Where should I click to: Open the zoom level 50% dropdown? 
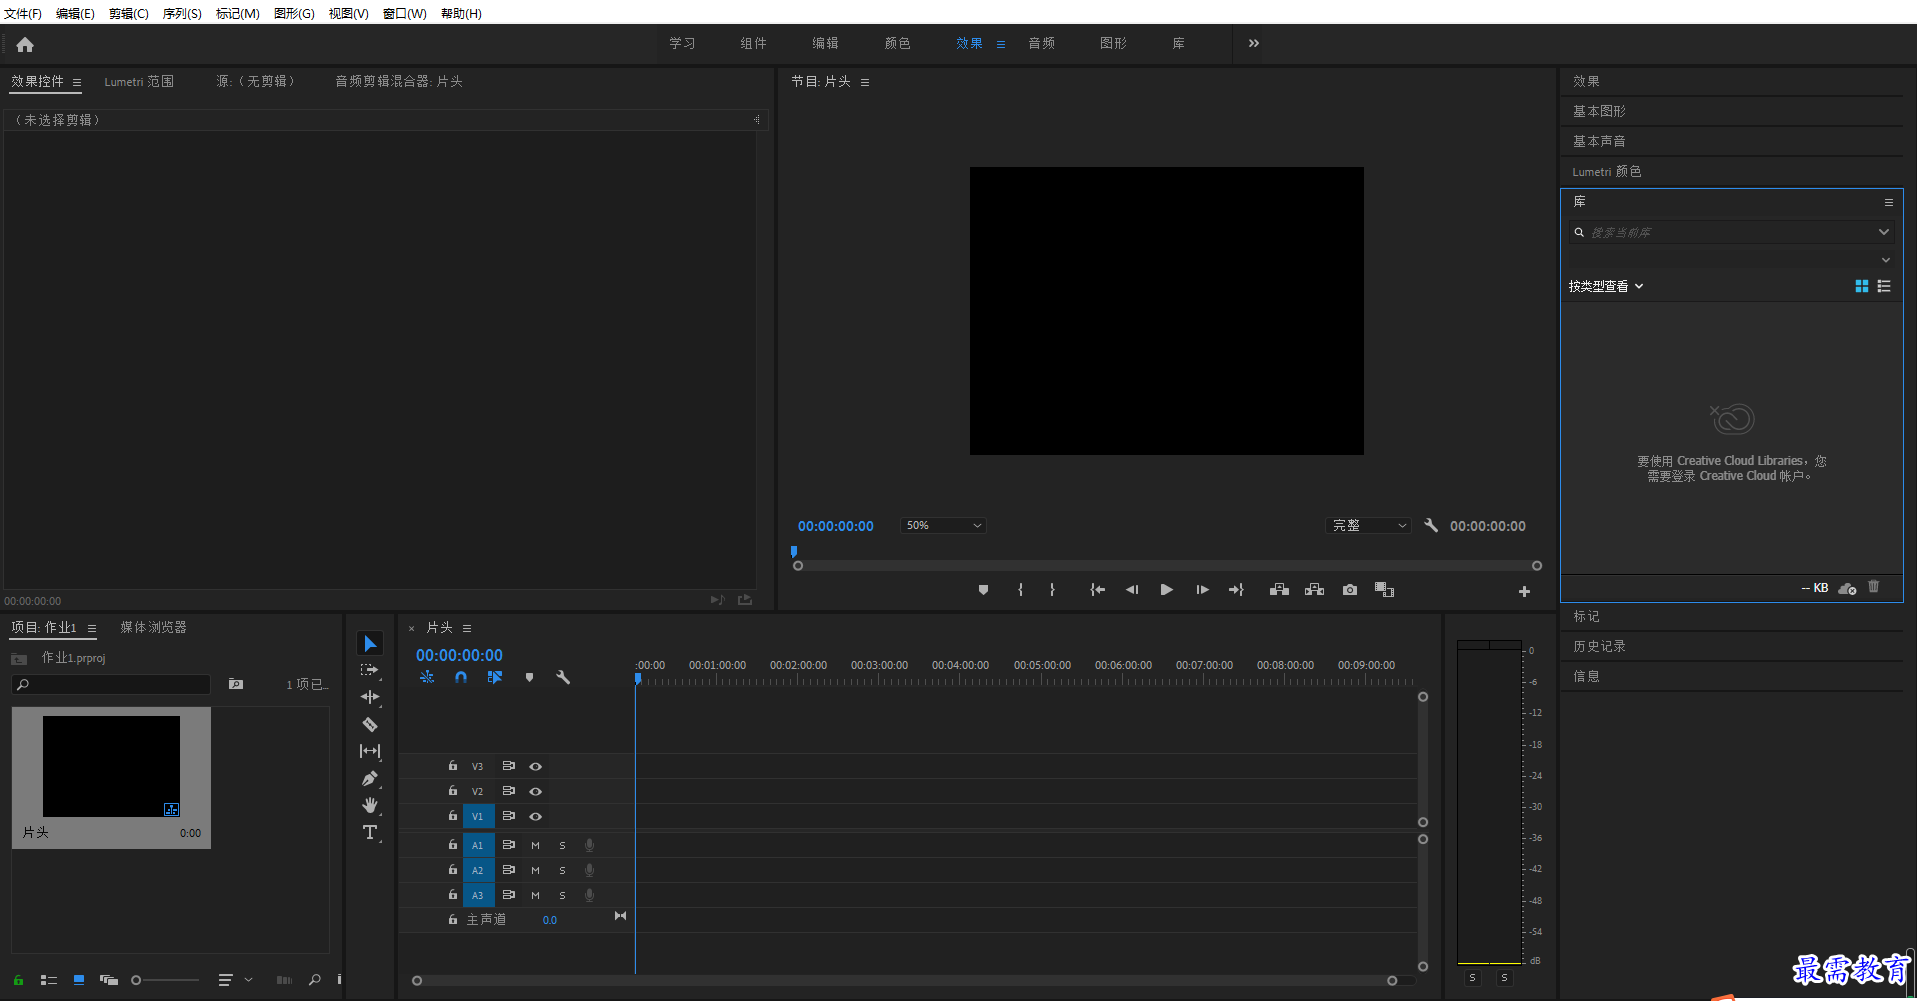click(943, 525)
